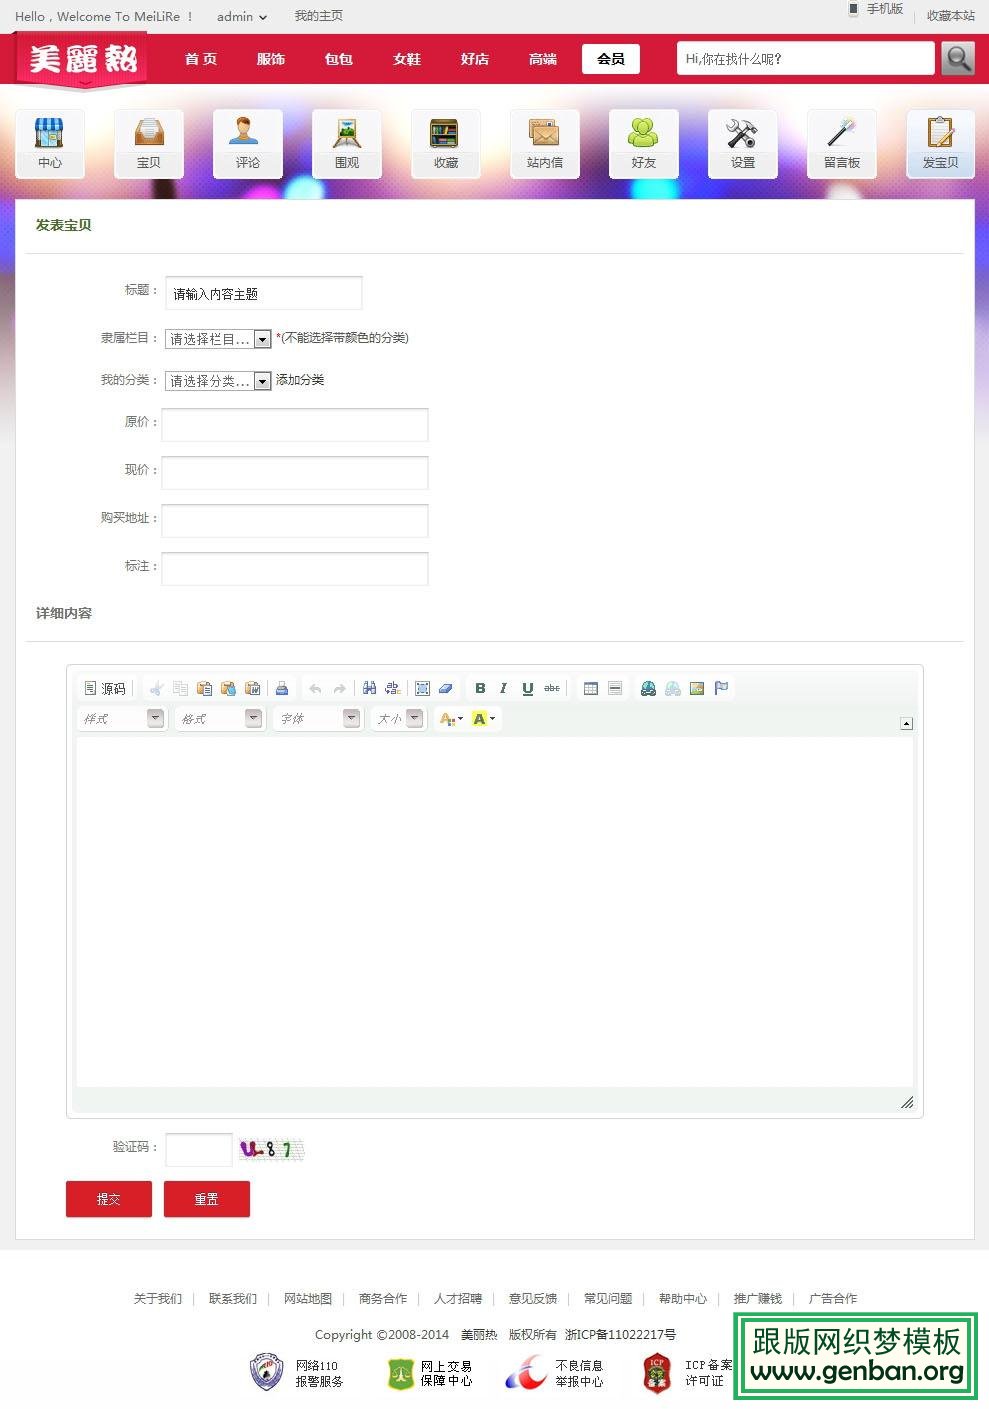Open the 帮助中心 footer link

coord(682,1298)
